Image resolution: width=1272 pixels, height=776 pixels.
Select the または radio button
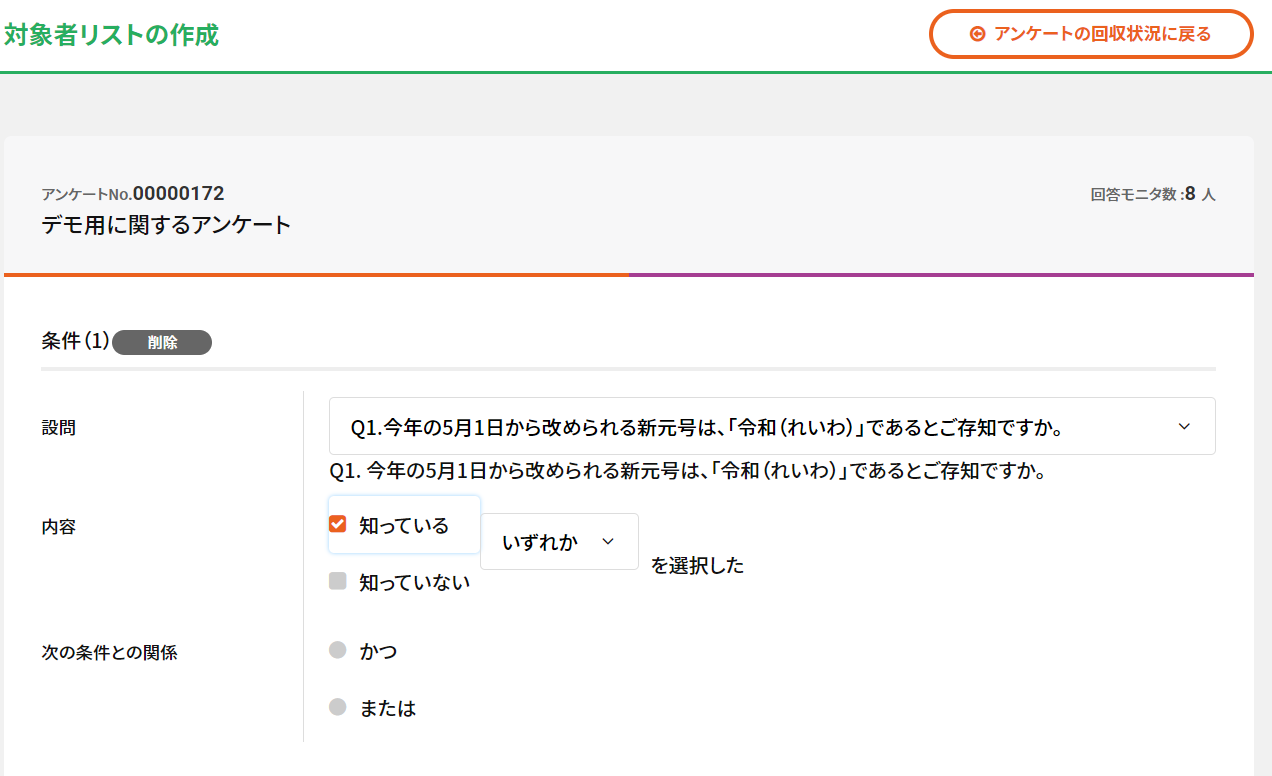[x=338, y=707]
